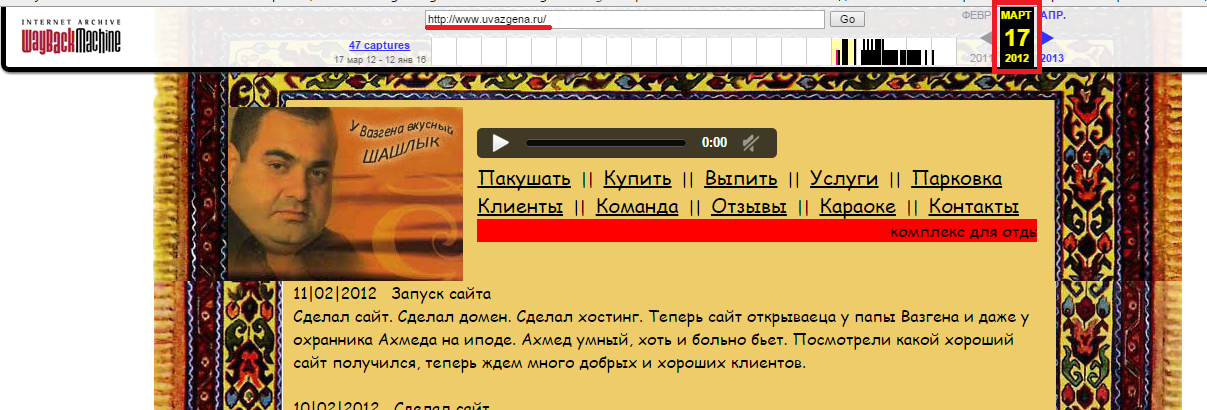Open the Парковка menu item
Screen dimensions: 1207x410
pos(957,179)
